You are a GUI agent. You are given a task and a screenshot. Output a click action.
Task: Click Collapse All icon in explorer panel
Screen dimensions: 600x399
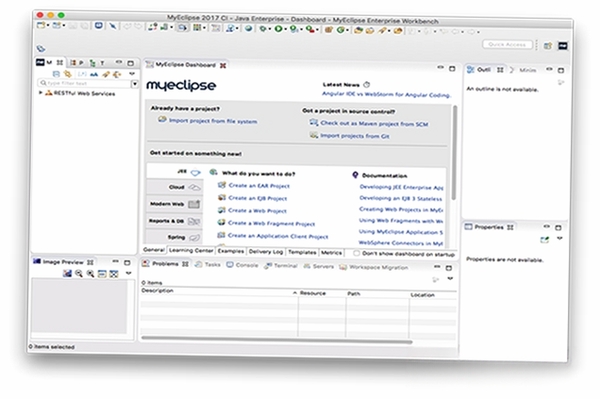point(56,73)
